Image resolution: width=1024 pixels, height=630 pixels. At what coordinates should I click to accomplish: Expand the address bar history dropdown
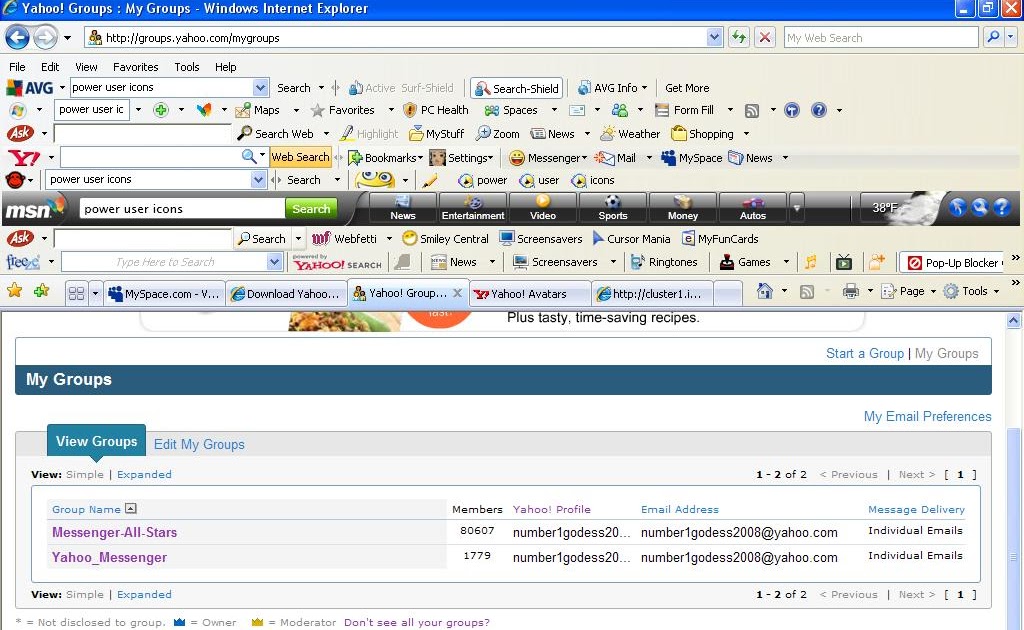click(714, 37)
